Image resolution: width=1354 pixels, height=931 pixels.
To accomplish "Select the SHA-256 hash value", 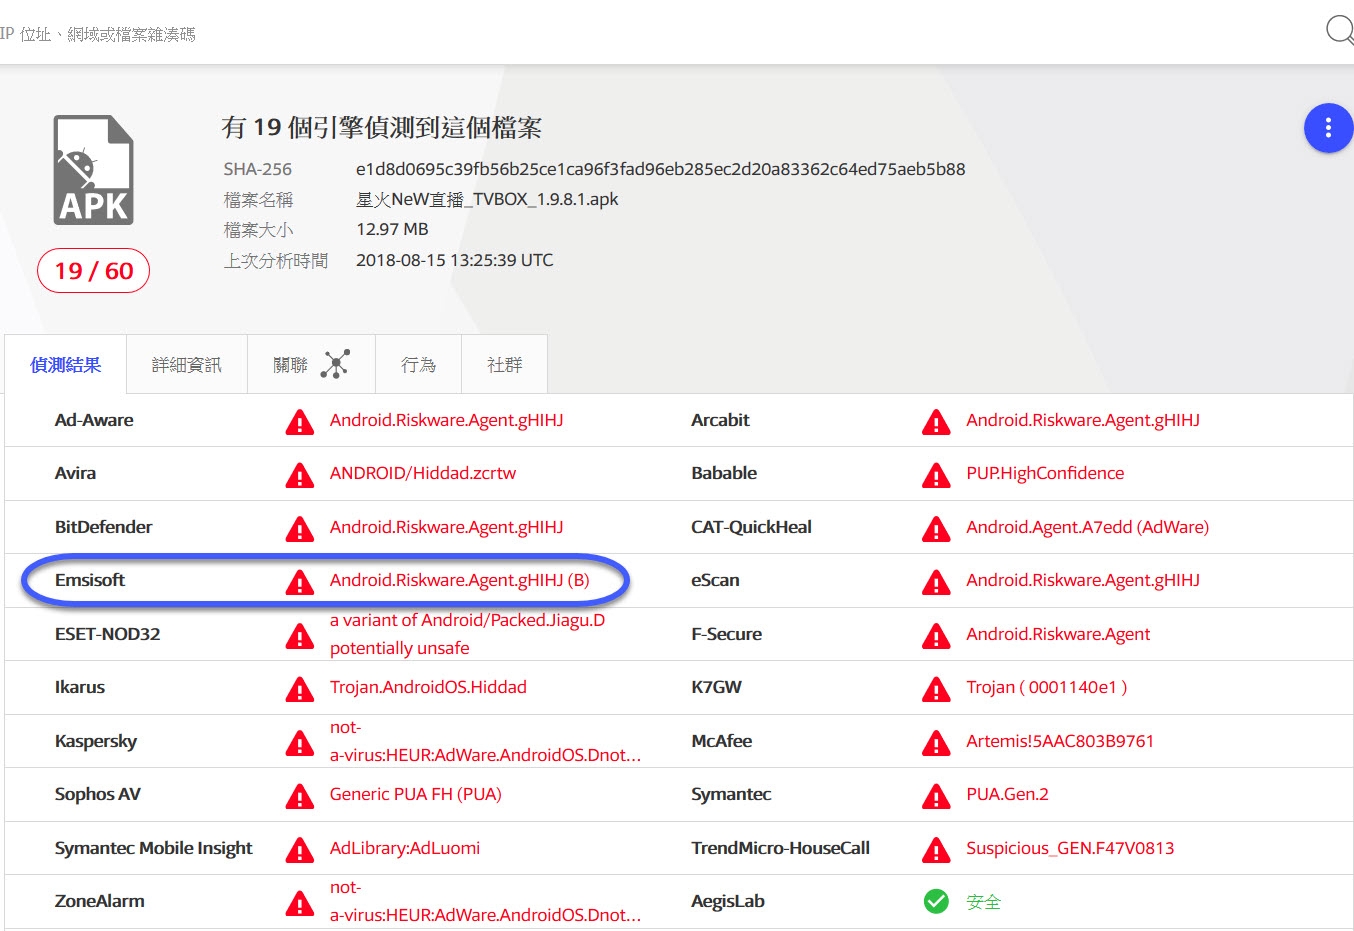I will (x=661, y=169).
